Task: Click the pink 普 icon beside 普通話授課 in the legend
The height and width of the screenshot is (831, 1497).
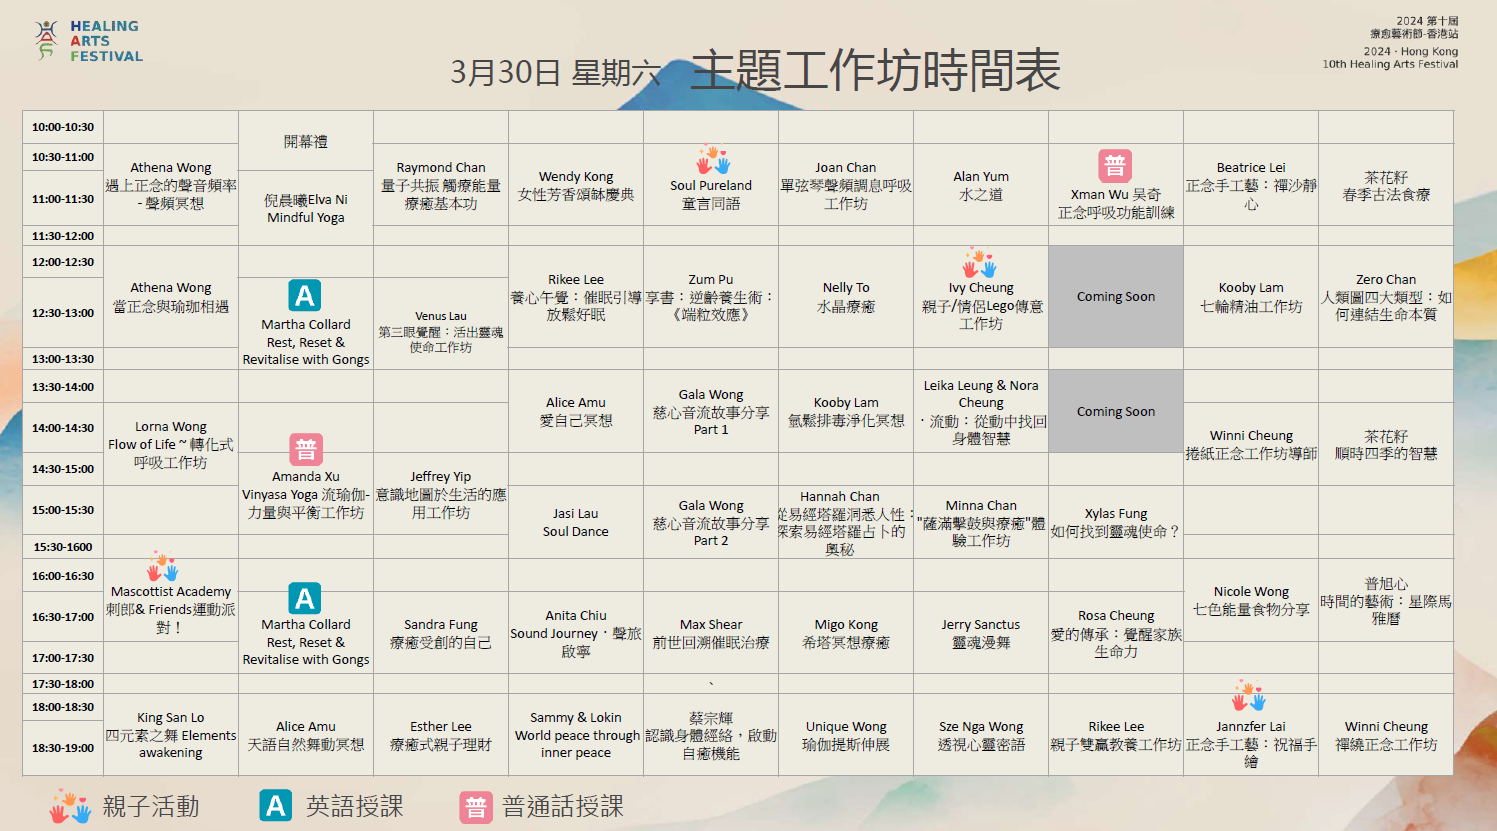Action: [475, 807]
